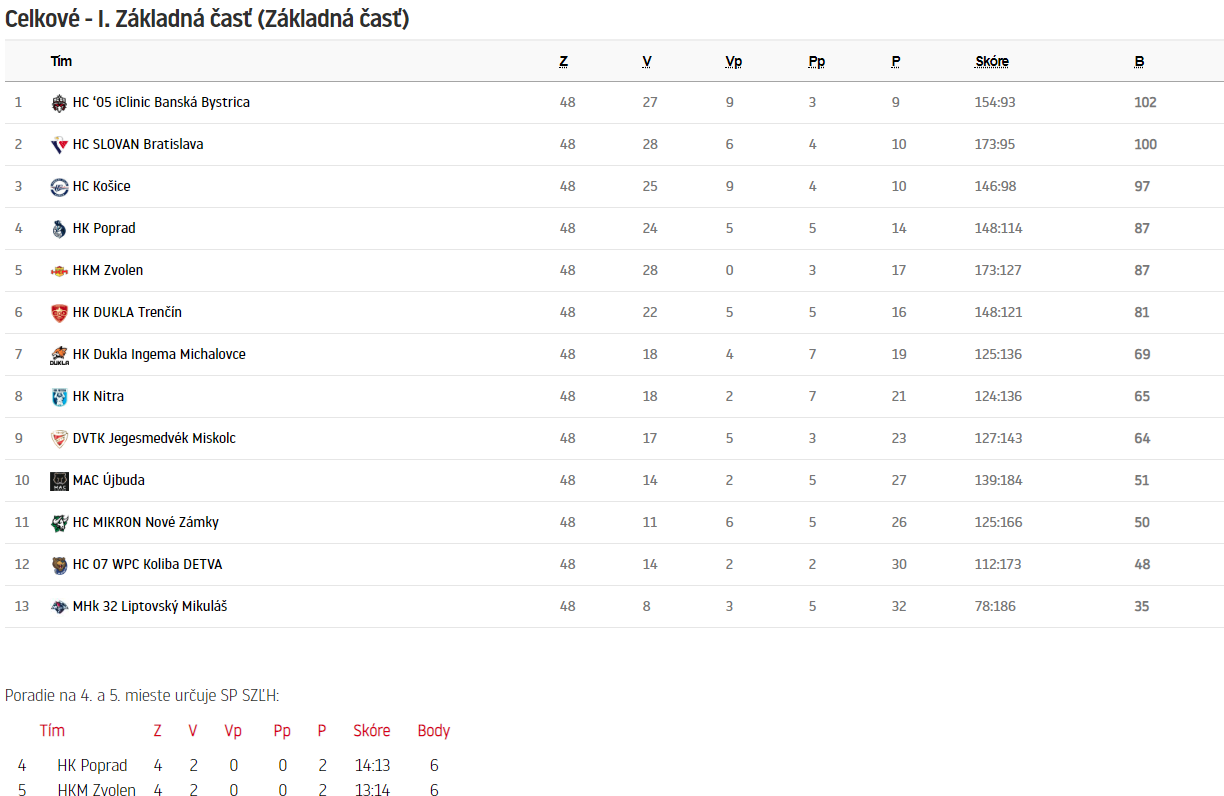Image resolution: width=1224 pixels, height=796 pixels.
Task: Click the Z games column header in main table
Action: 564,62
